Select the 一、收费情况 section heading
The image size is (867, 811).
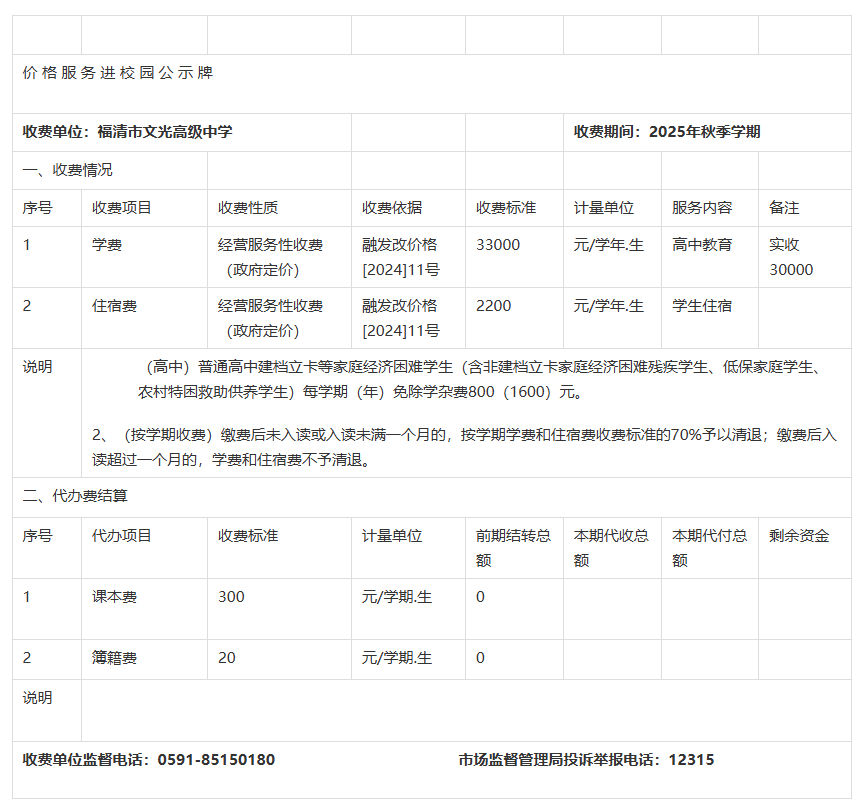[68, 170]
